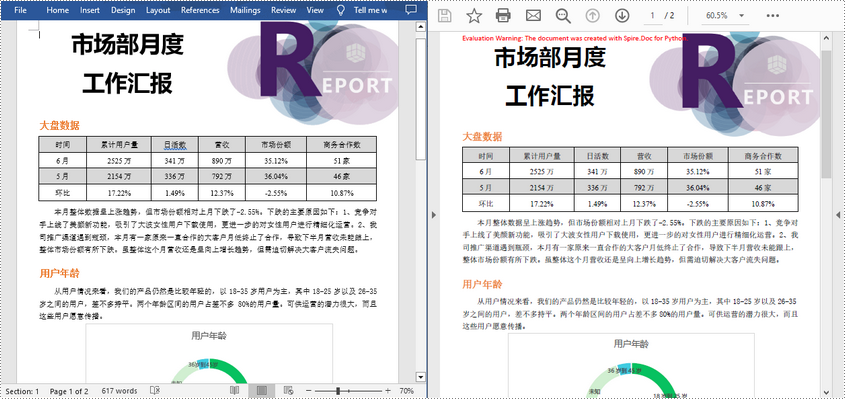The width and height of the screenshot is (845, 399).
Task: Switch to Read Mode view
Action: point(234,390)
